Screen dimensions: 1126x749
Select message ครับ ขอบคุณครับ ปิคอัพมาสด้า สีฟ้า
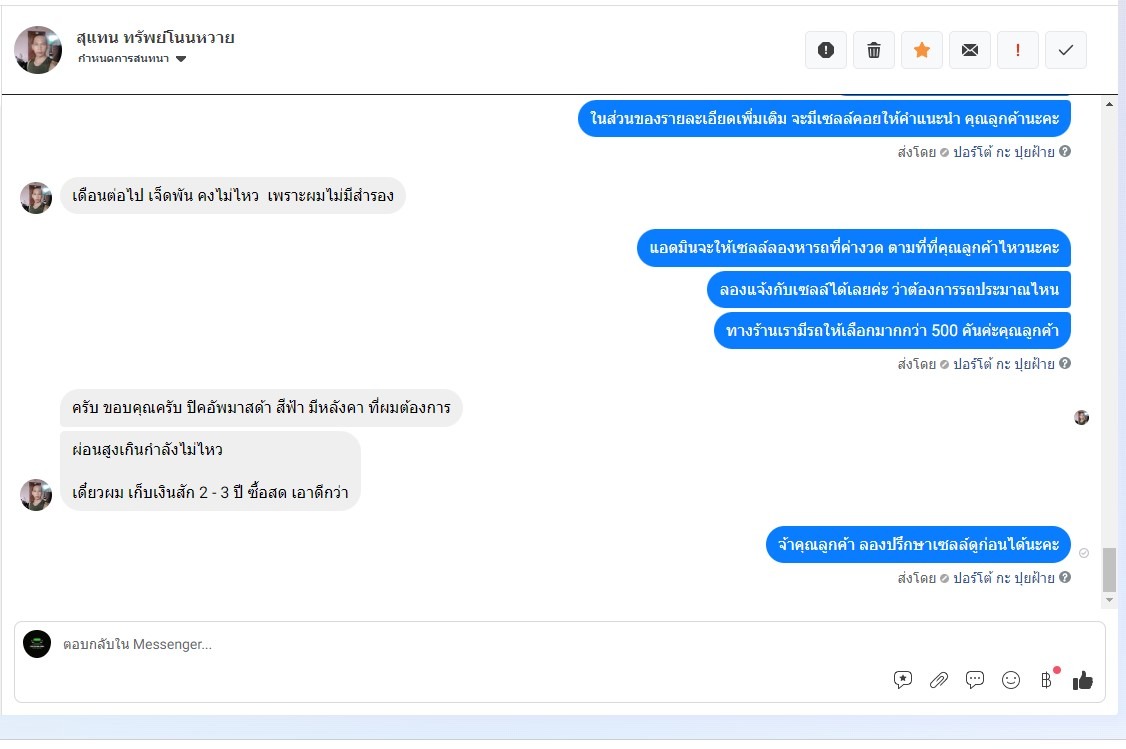(261, 408)
